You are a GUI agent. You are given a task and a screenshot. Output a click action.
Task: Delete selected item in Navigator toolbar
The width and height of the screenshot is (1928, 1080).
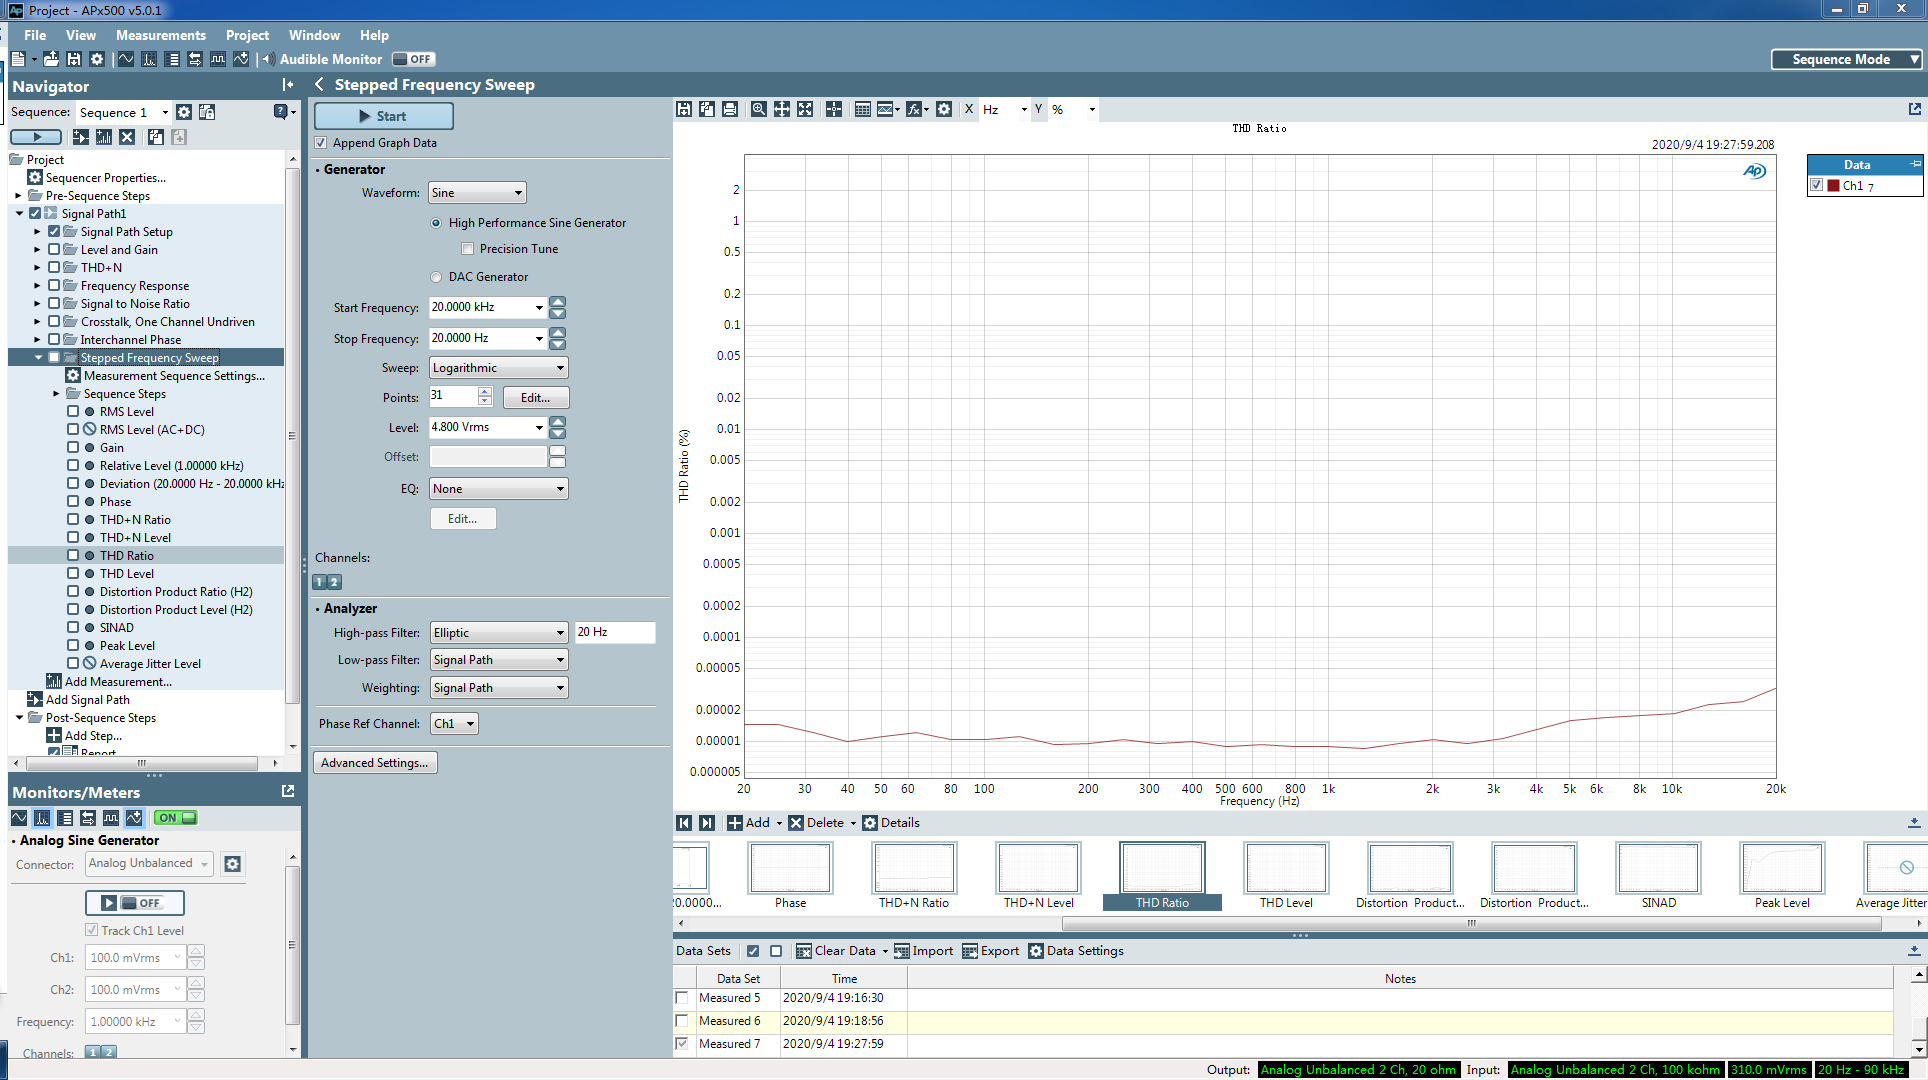(127, 137)
